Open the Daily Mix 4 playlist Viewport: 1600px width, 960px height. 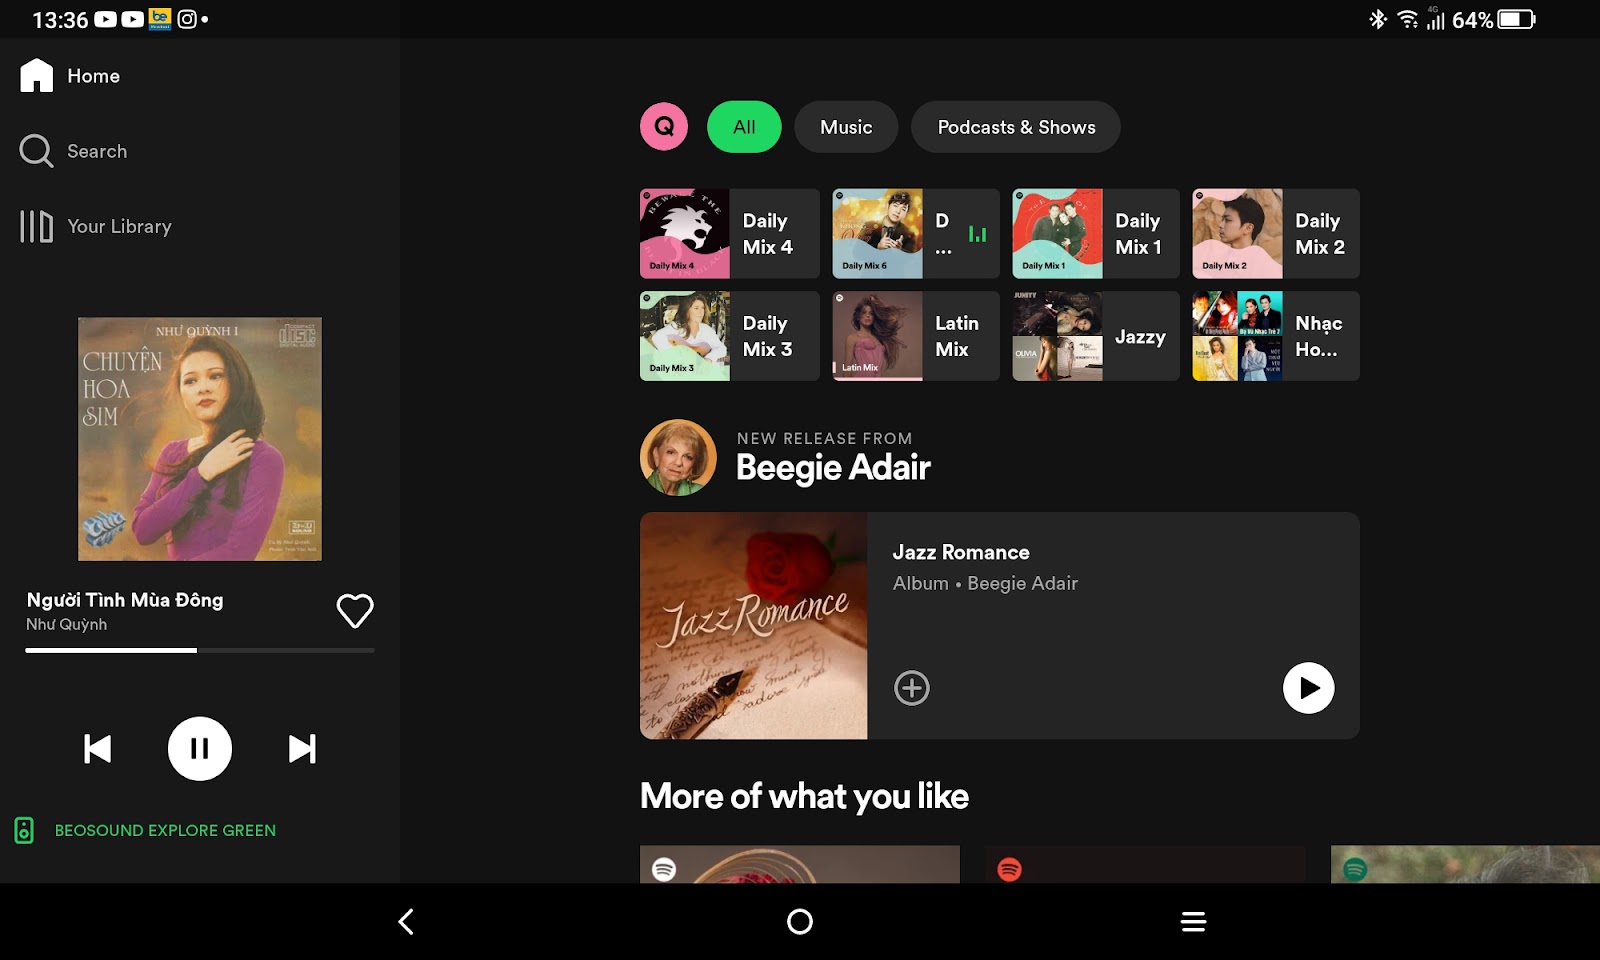[x=730, y=234]
